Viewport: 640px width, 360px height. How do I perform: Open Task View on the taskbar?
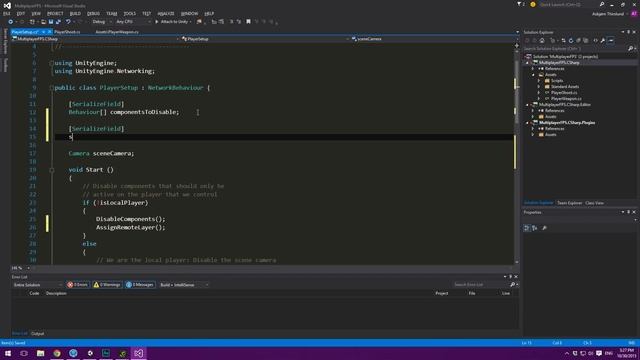pyautogui.click(x=24, y=353)
